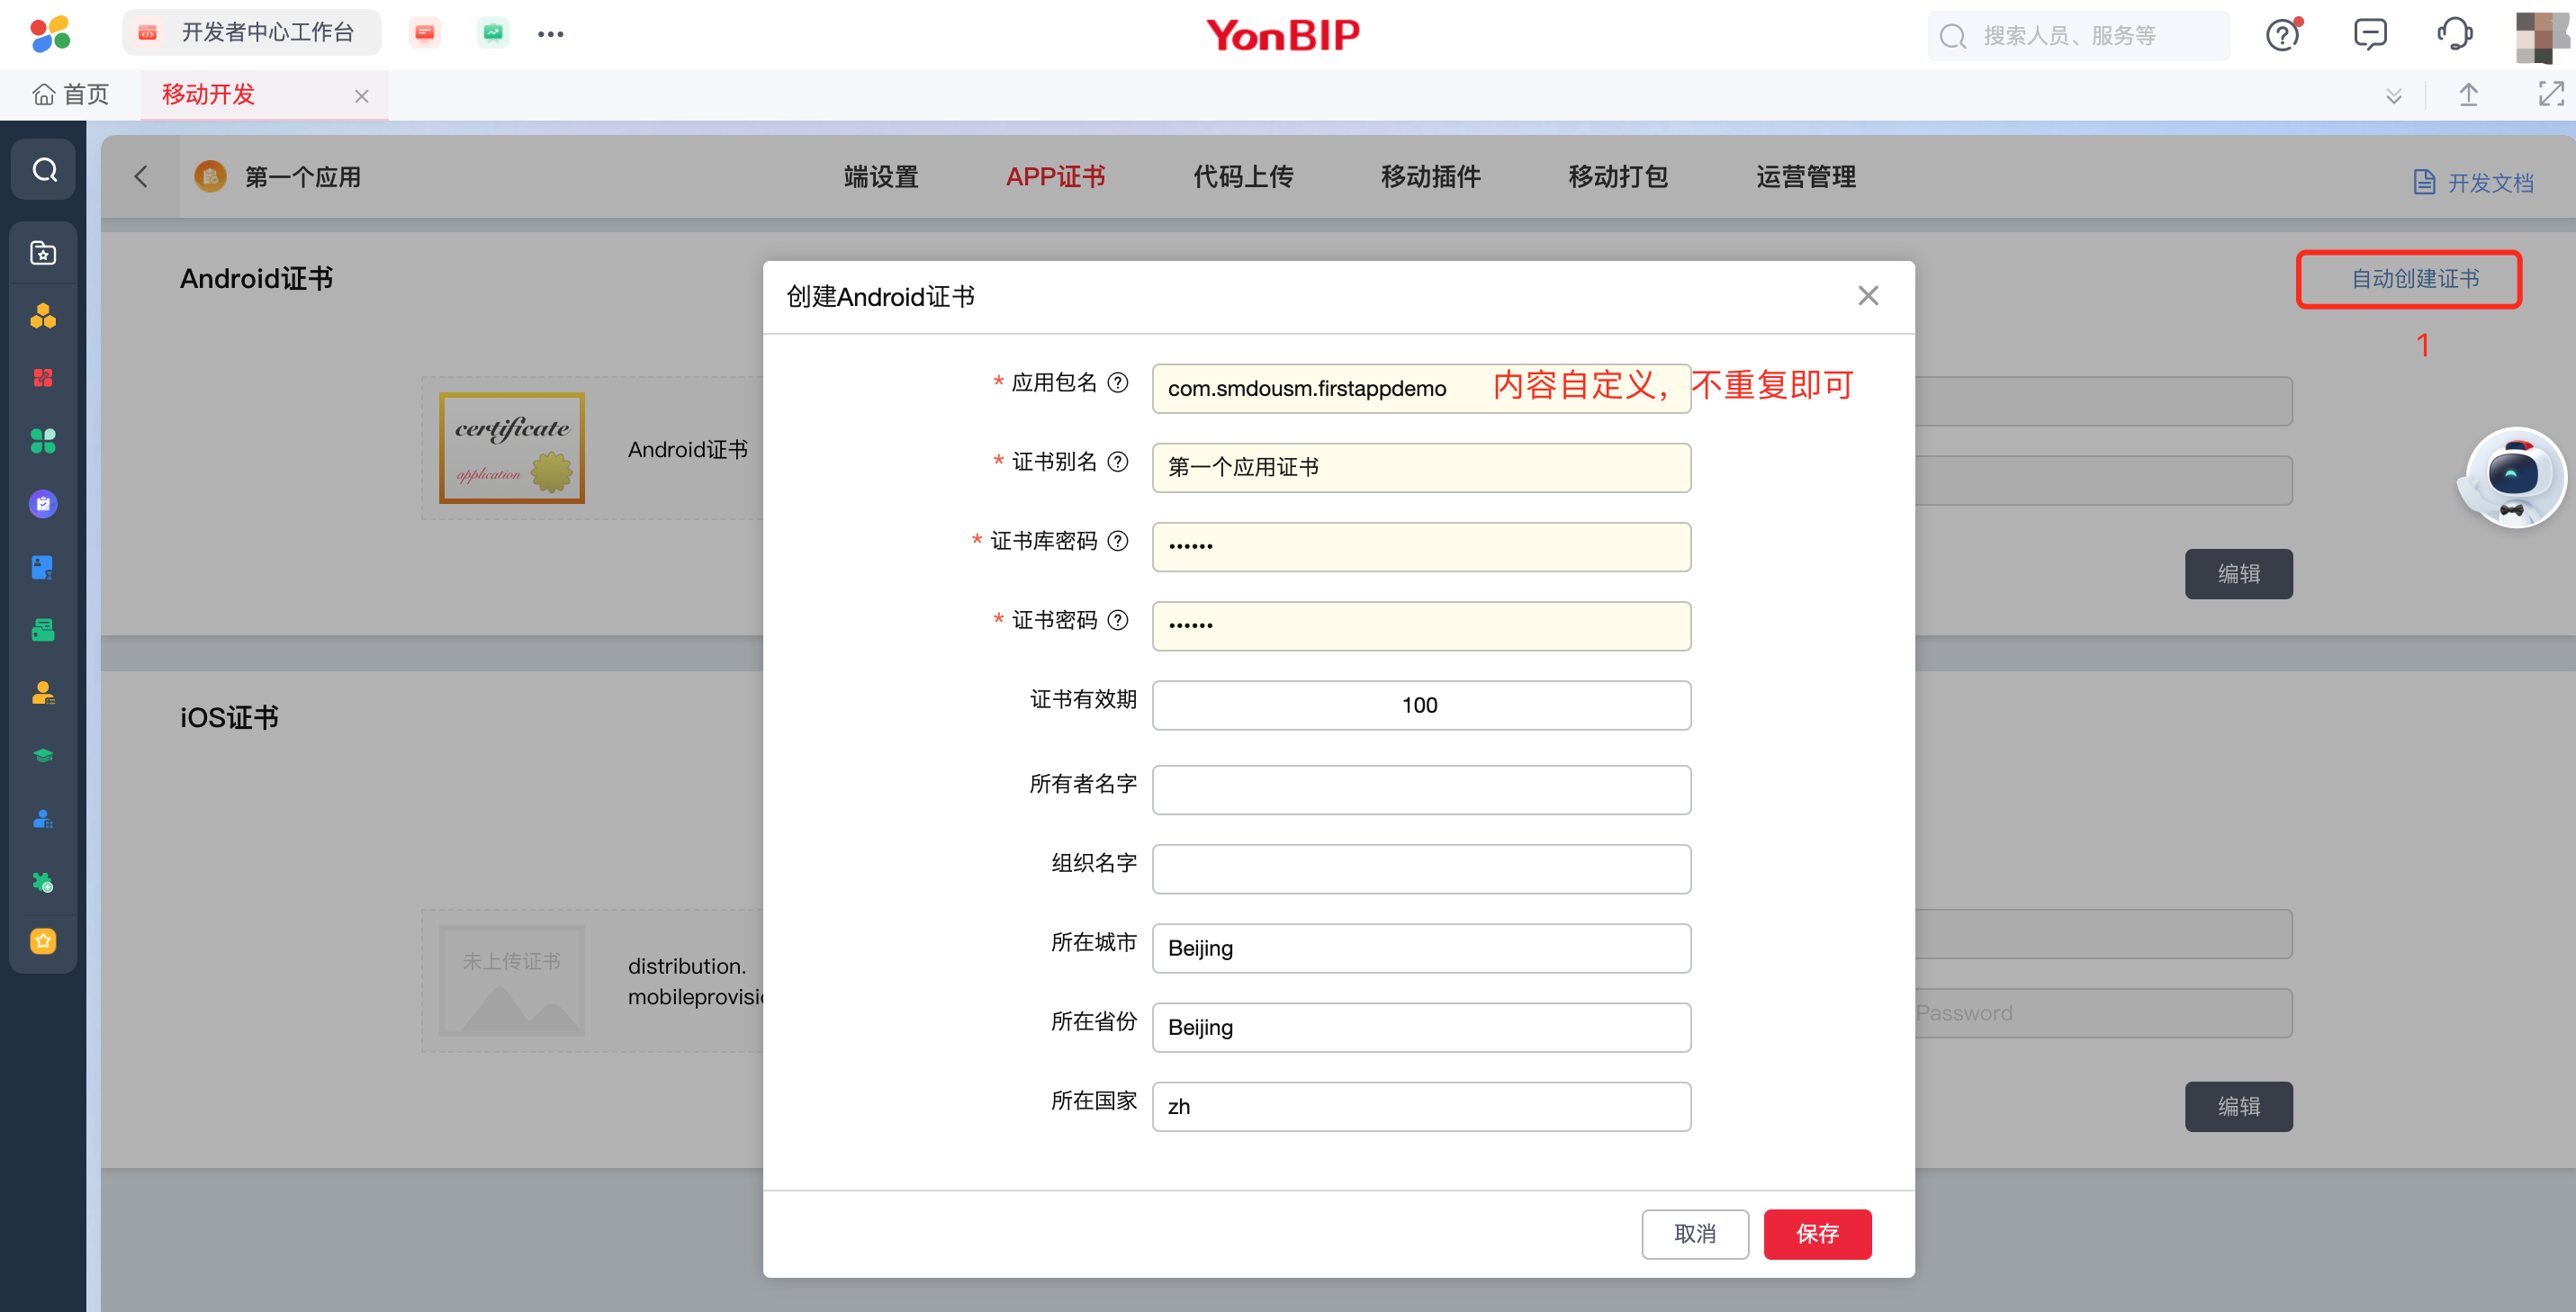Click the 自动创建证书 button
The width and height of the screenshot is (2576, 1312).
[2414, 279]
